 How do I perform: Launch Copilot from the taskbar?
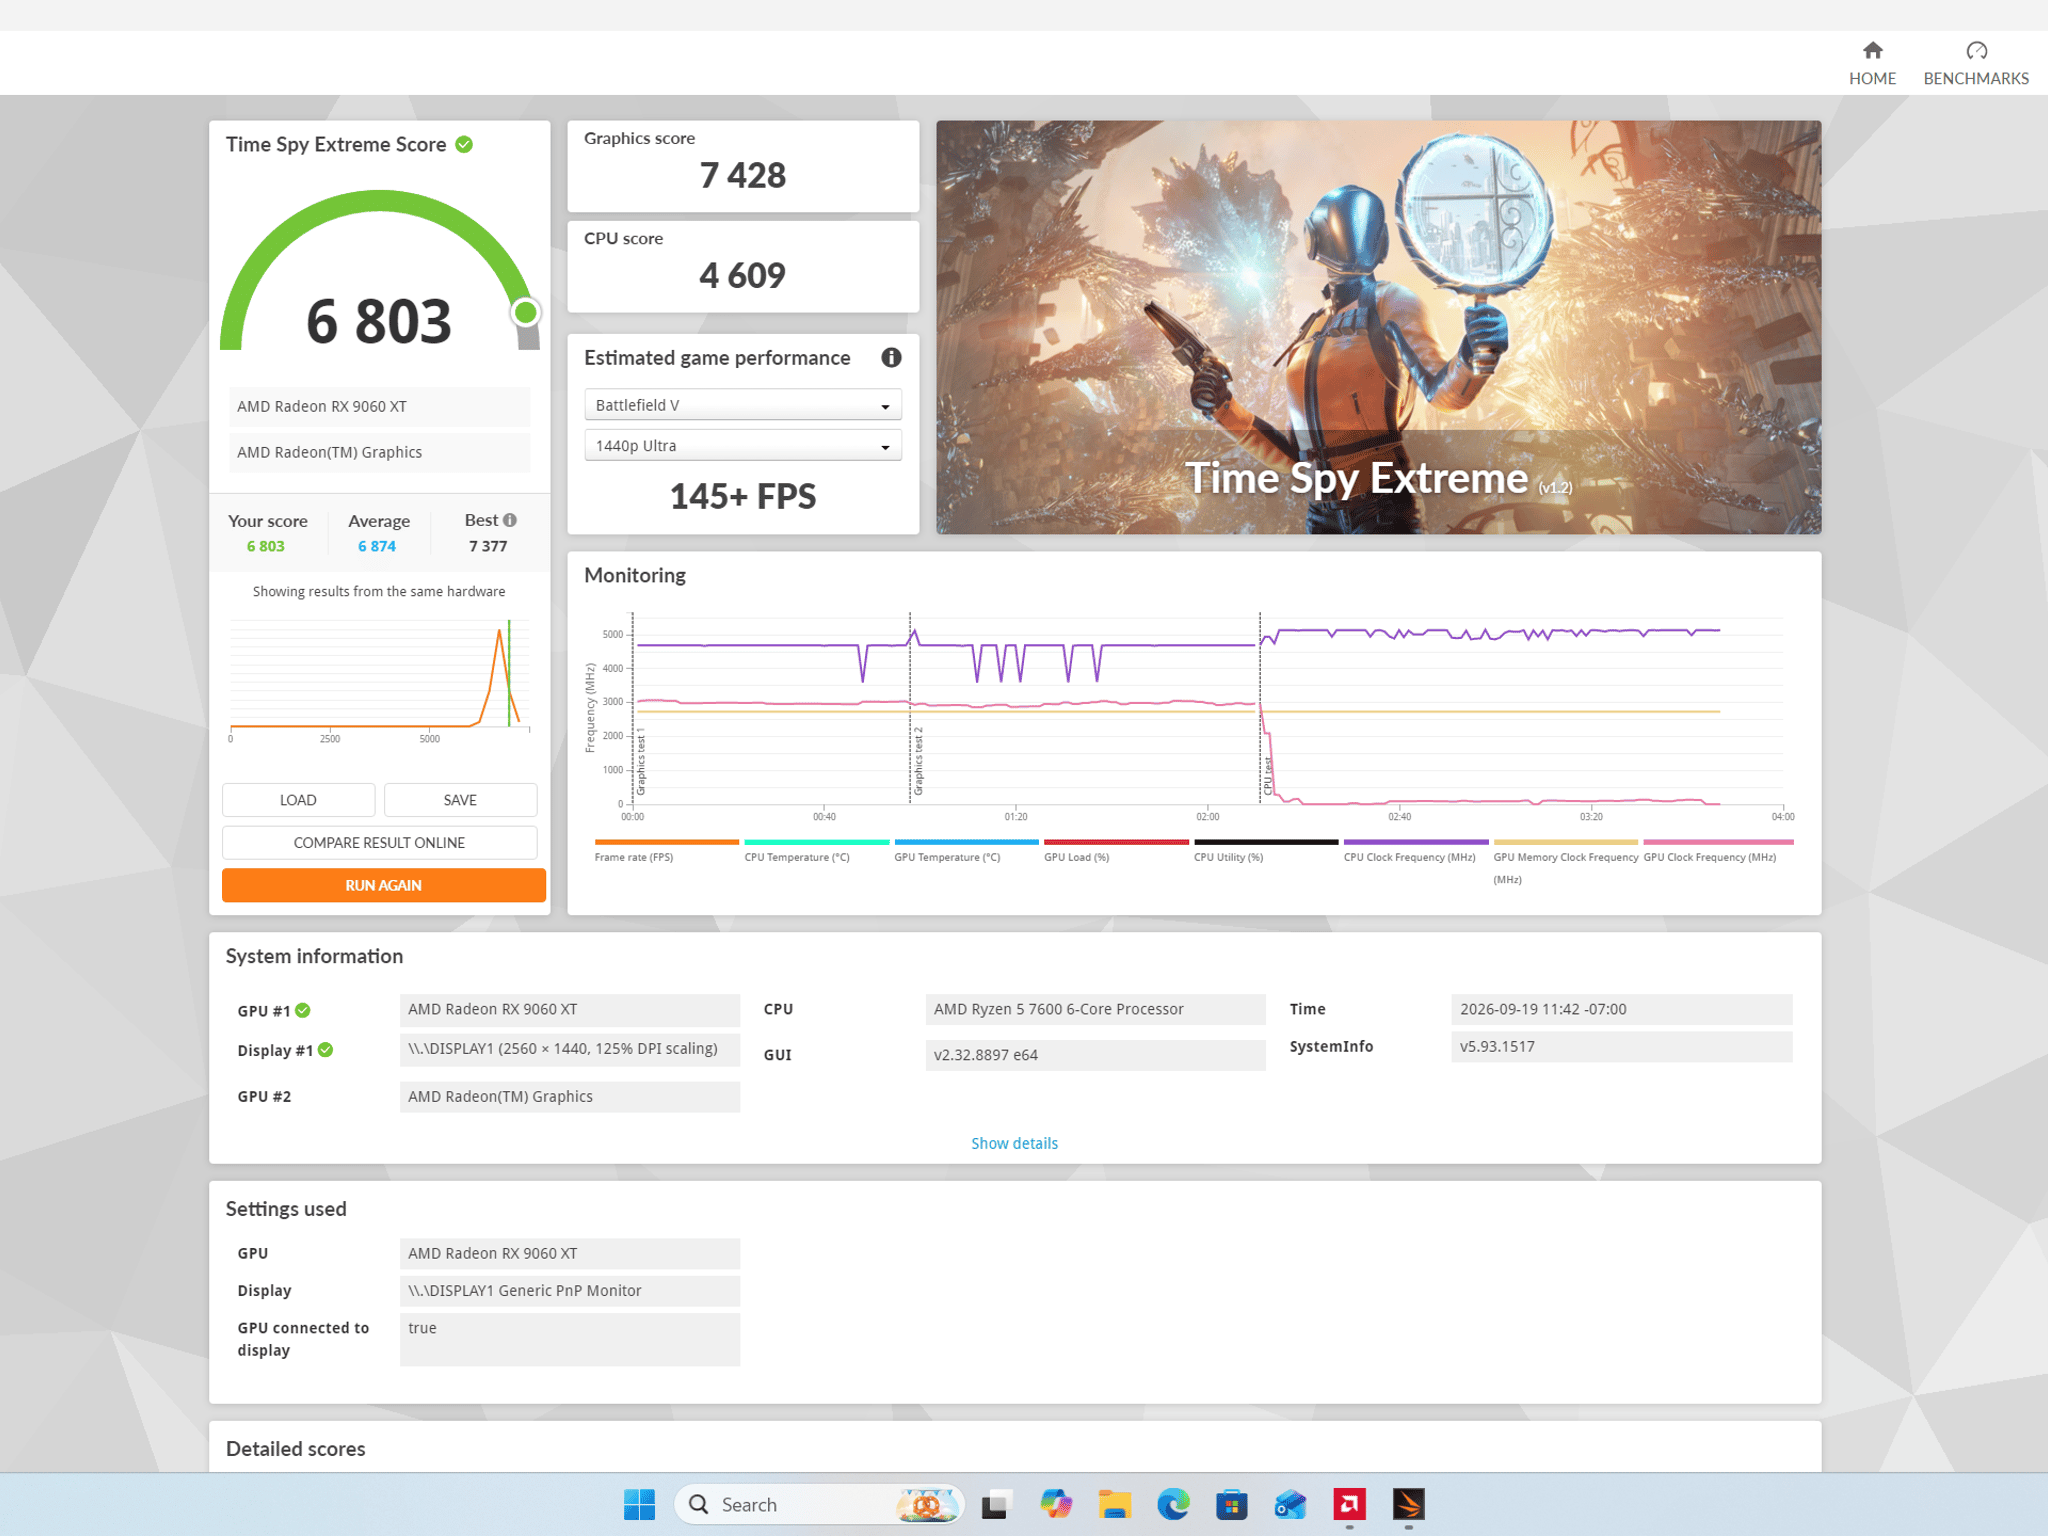1056,1504
